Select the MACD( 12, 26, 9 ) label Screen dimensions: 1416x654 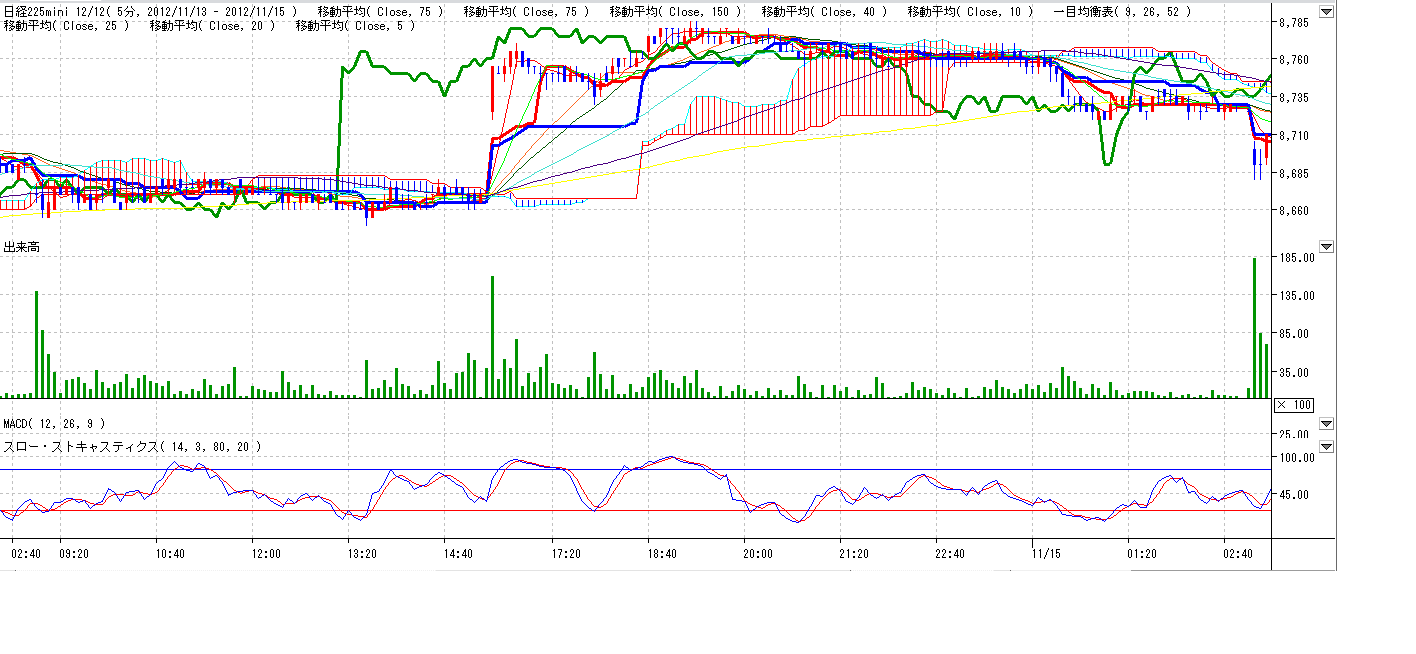[x=54, y=424]
